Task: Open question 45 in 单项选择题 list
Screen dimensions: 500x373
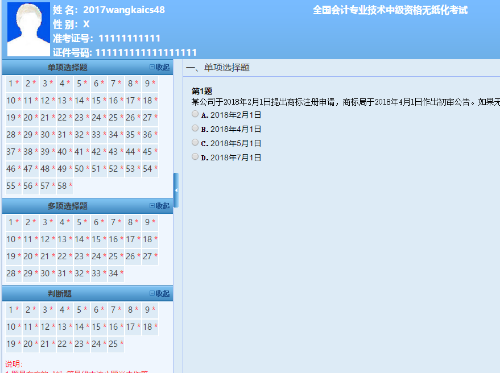Action: pos(150,152)
